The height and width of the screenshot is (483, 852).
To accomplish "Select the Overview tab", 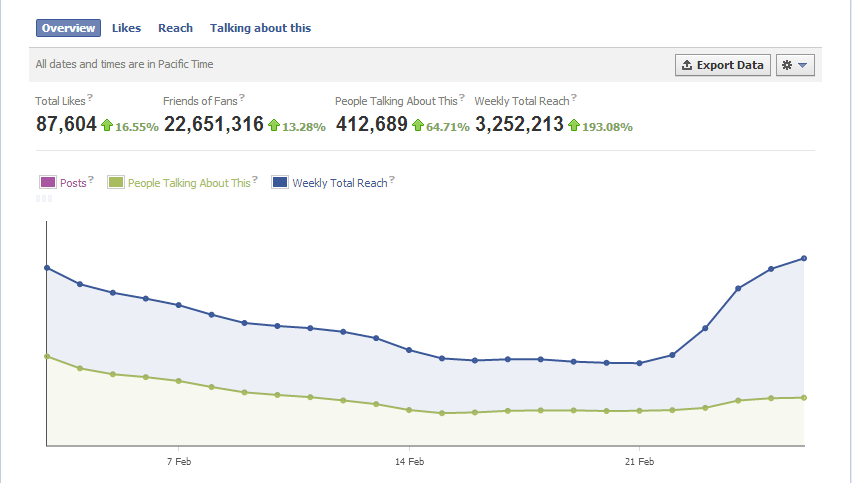I will pos(68,28).
